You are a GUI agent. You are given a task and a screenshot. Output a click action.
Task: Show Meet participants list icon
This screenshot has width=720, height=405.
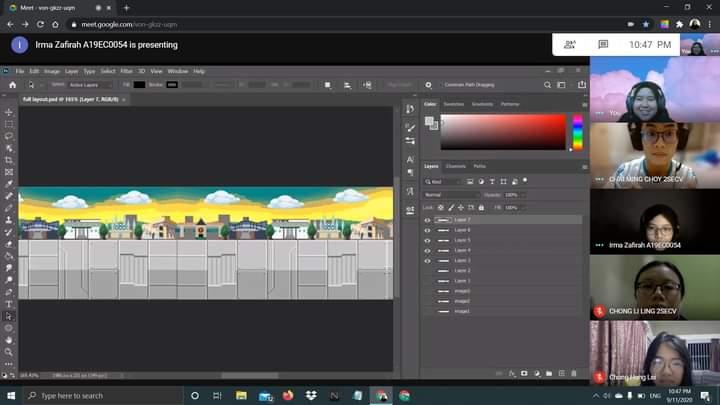click(570, 45)
